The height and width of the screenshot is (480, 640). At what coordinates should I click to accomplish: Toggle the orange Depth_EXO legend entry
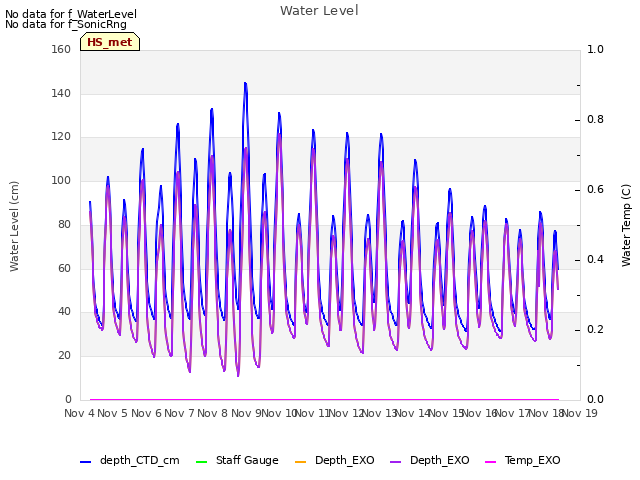pyautogui.click(x=334, y=460)
